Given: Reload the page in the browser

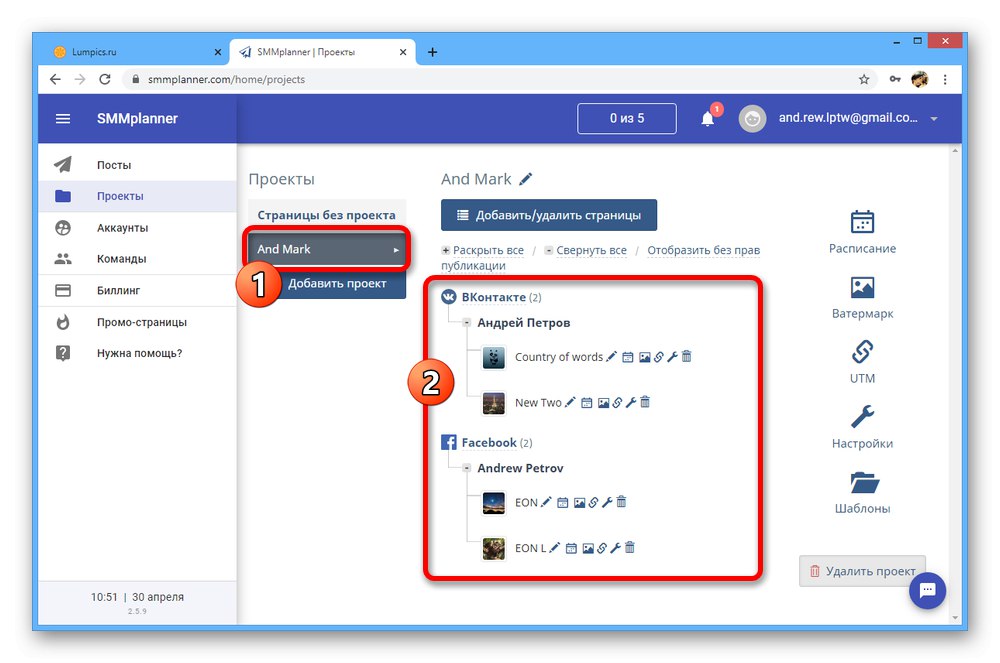Looking at the screenshot, I should (105, 79).
